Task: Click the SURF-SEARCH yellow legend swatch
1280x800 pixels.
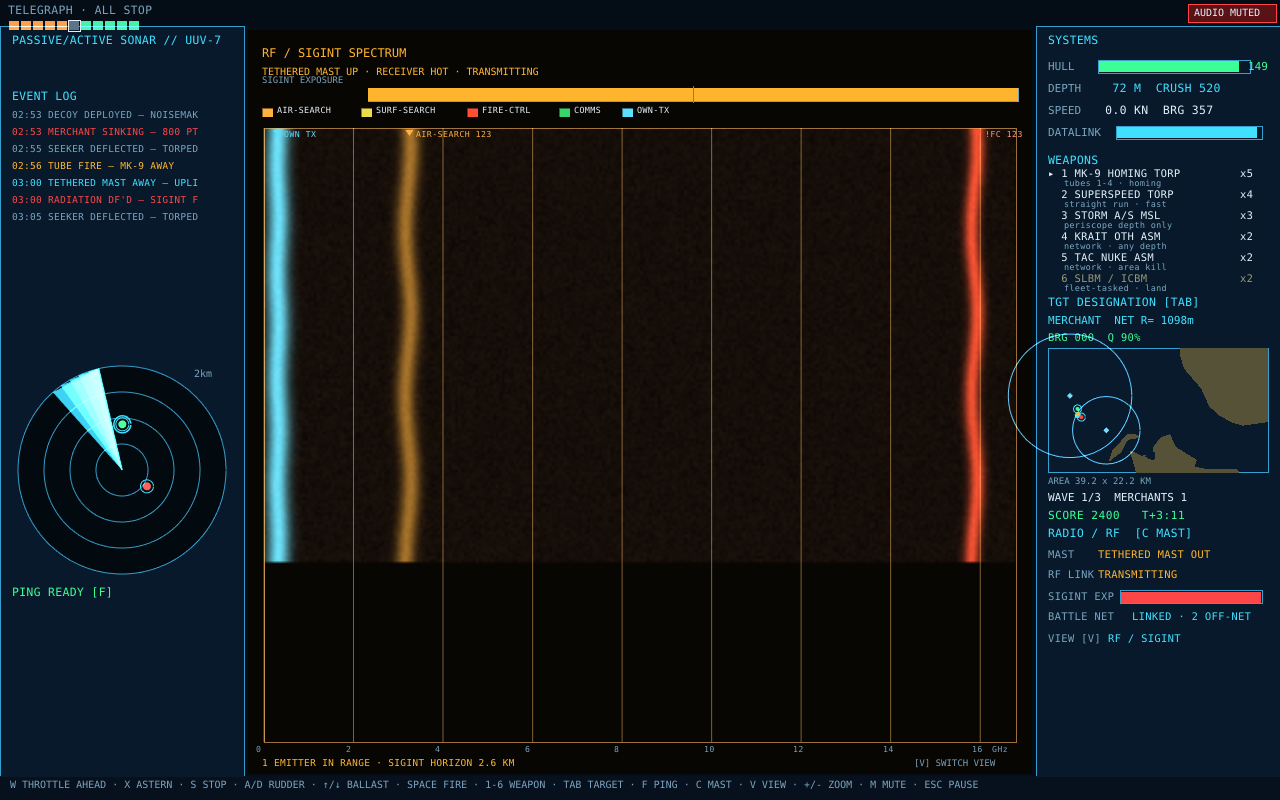Action: coord(366,113)
